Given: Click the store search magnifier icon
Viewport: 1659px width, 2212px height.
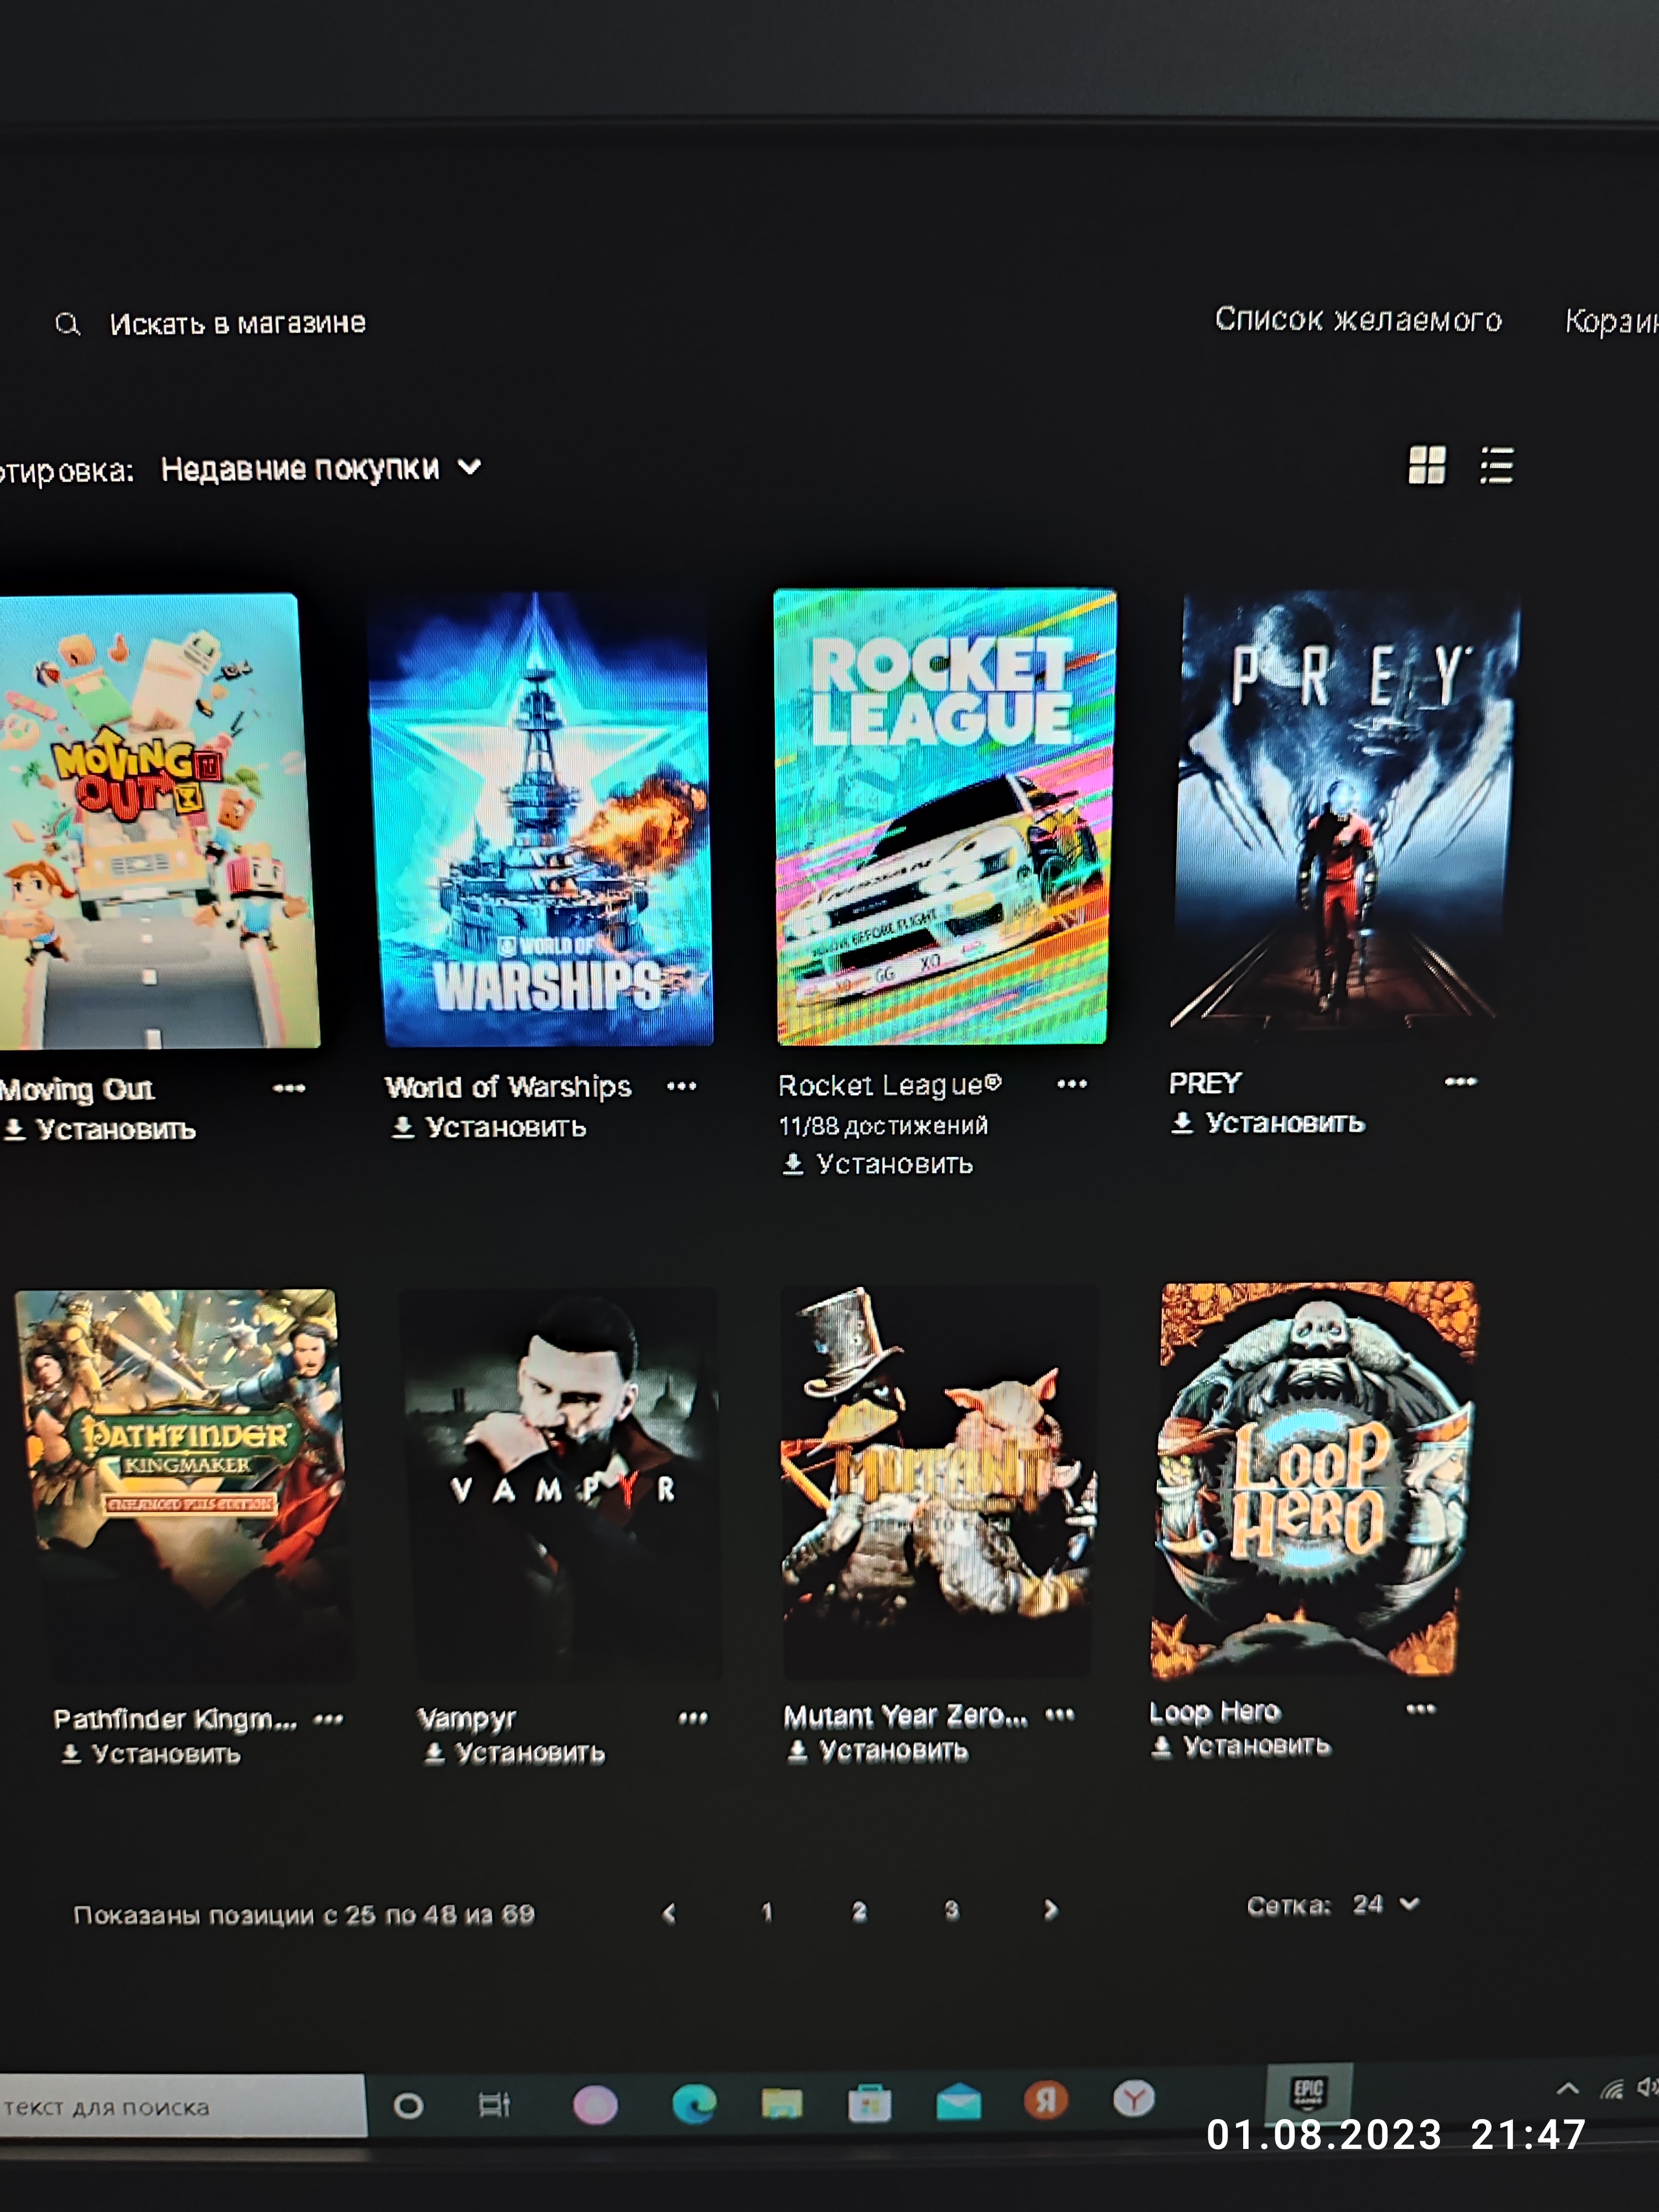Looking at the screenshot, I should point(67,324).
